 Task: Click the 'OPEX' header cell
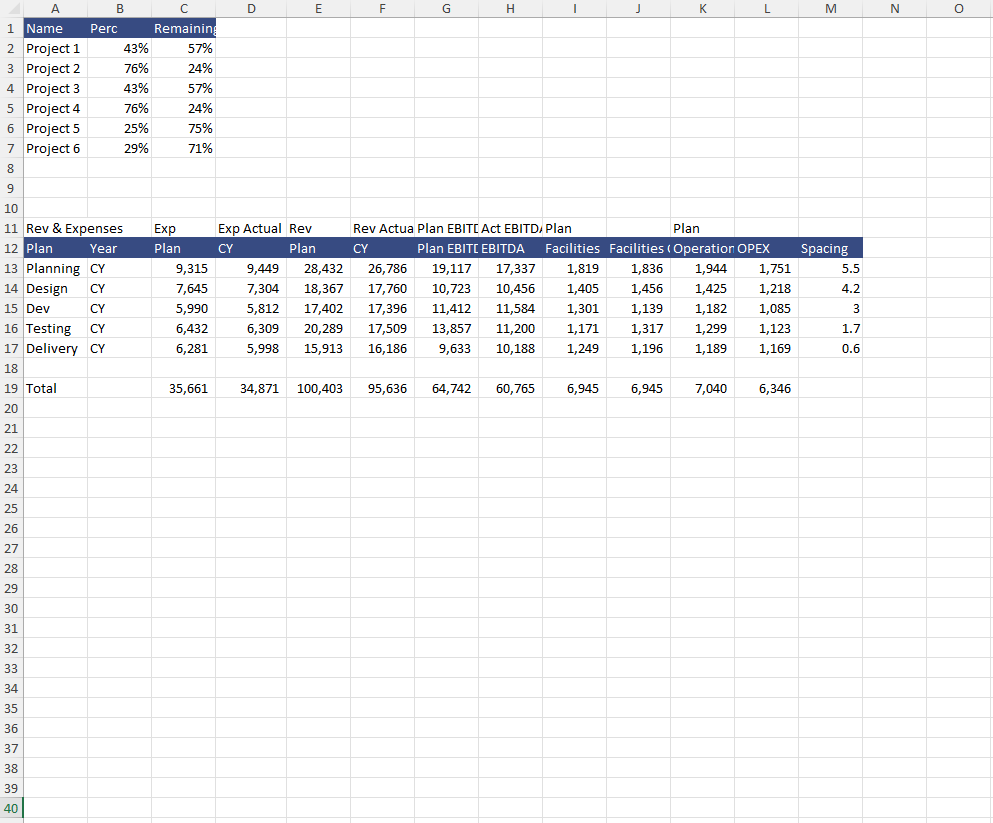(x=766, y=248)
